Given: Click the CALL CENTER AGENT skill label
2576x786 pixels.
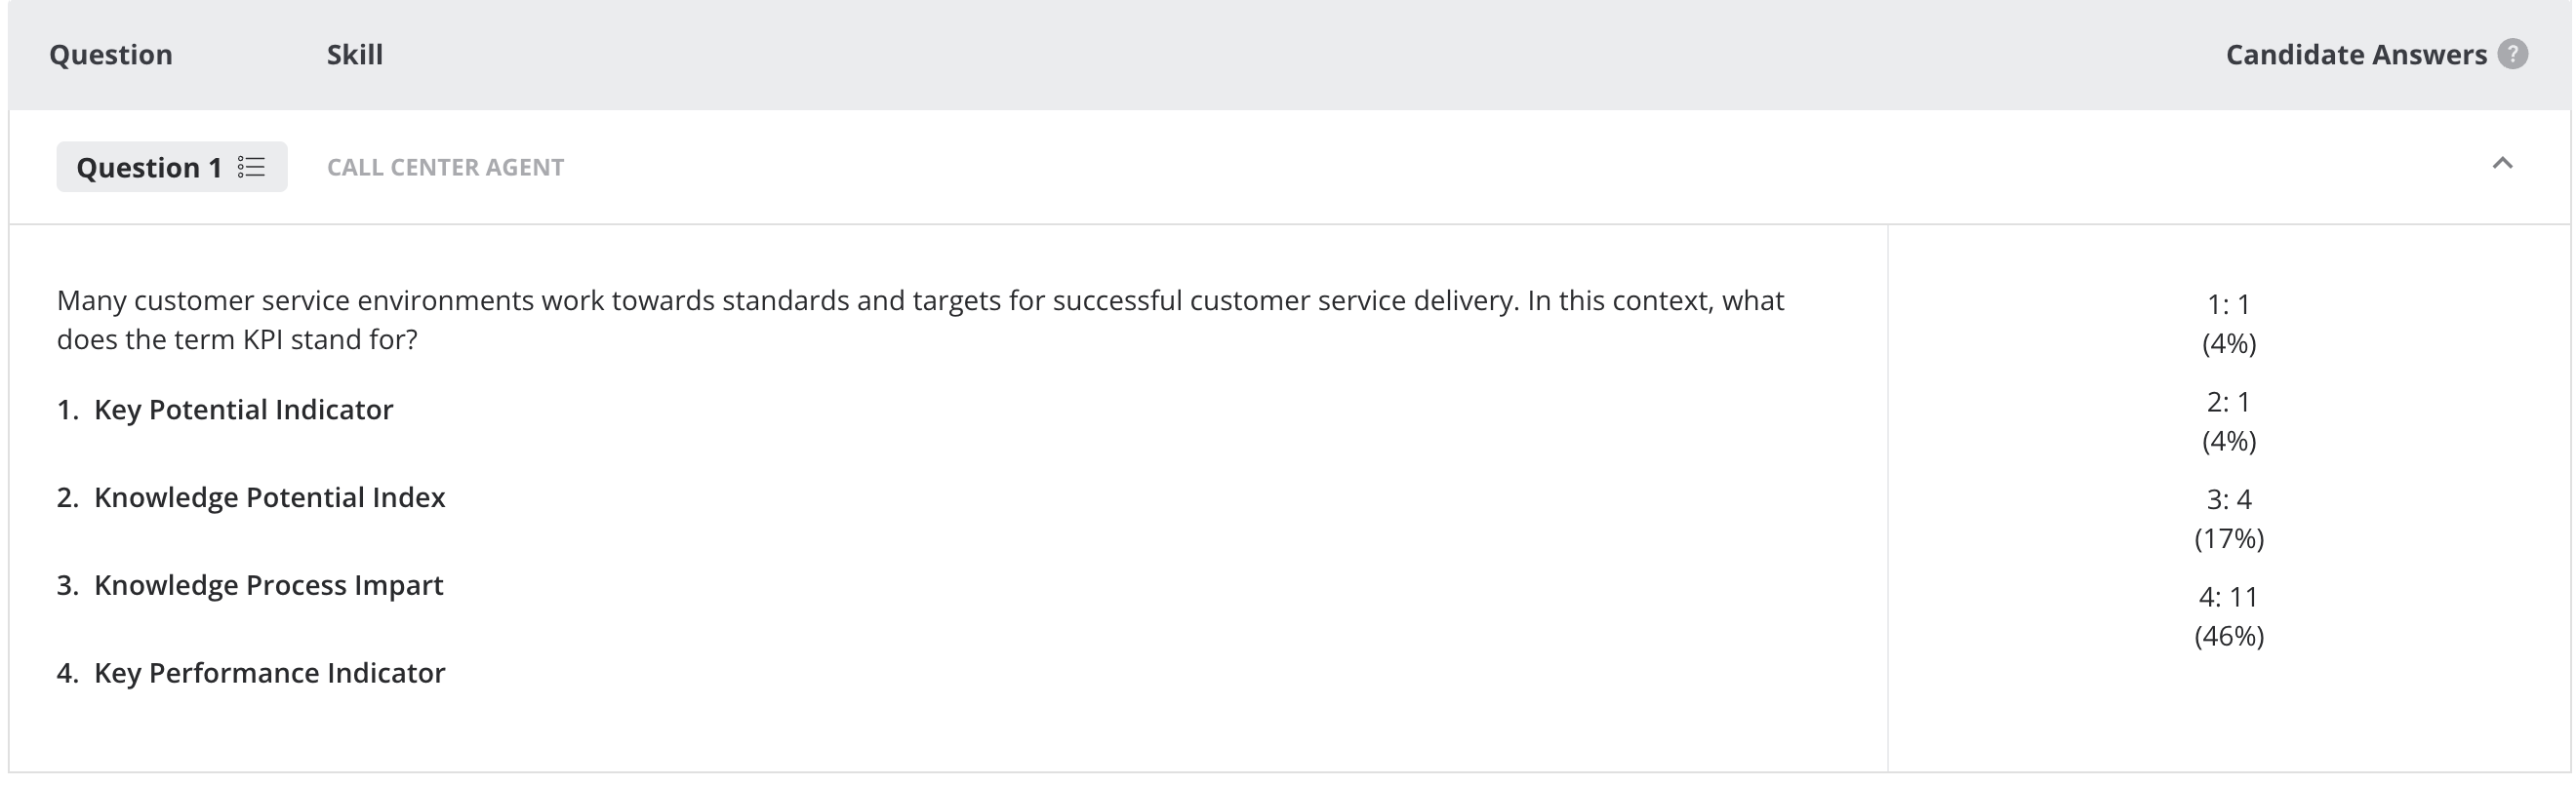Looking at the screenshot, I should [x=445, y=167].
